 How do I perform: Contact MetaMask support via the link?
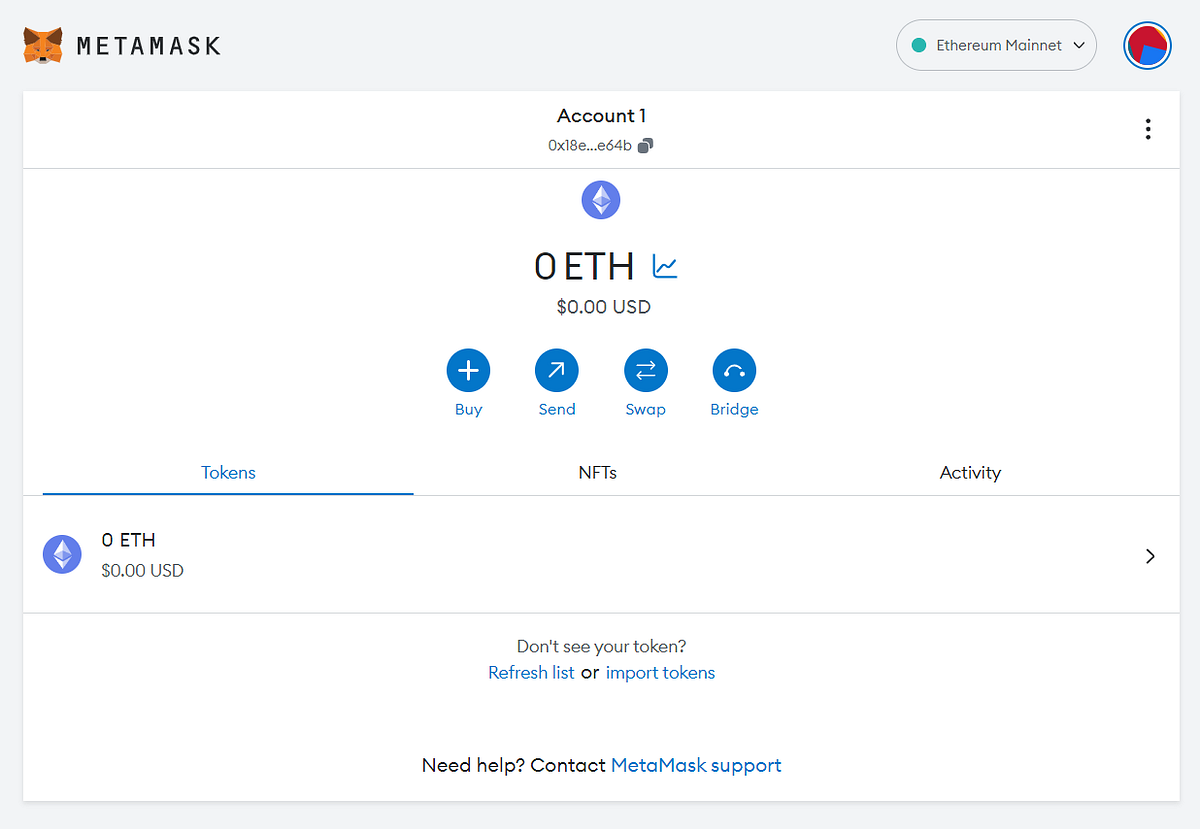click(x=695, y=764)
